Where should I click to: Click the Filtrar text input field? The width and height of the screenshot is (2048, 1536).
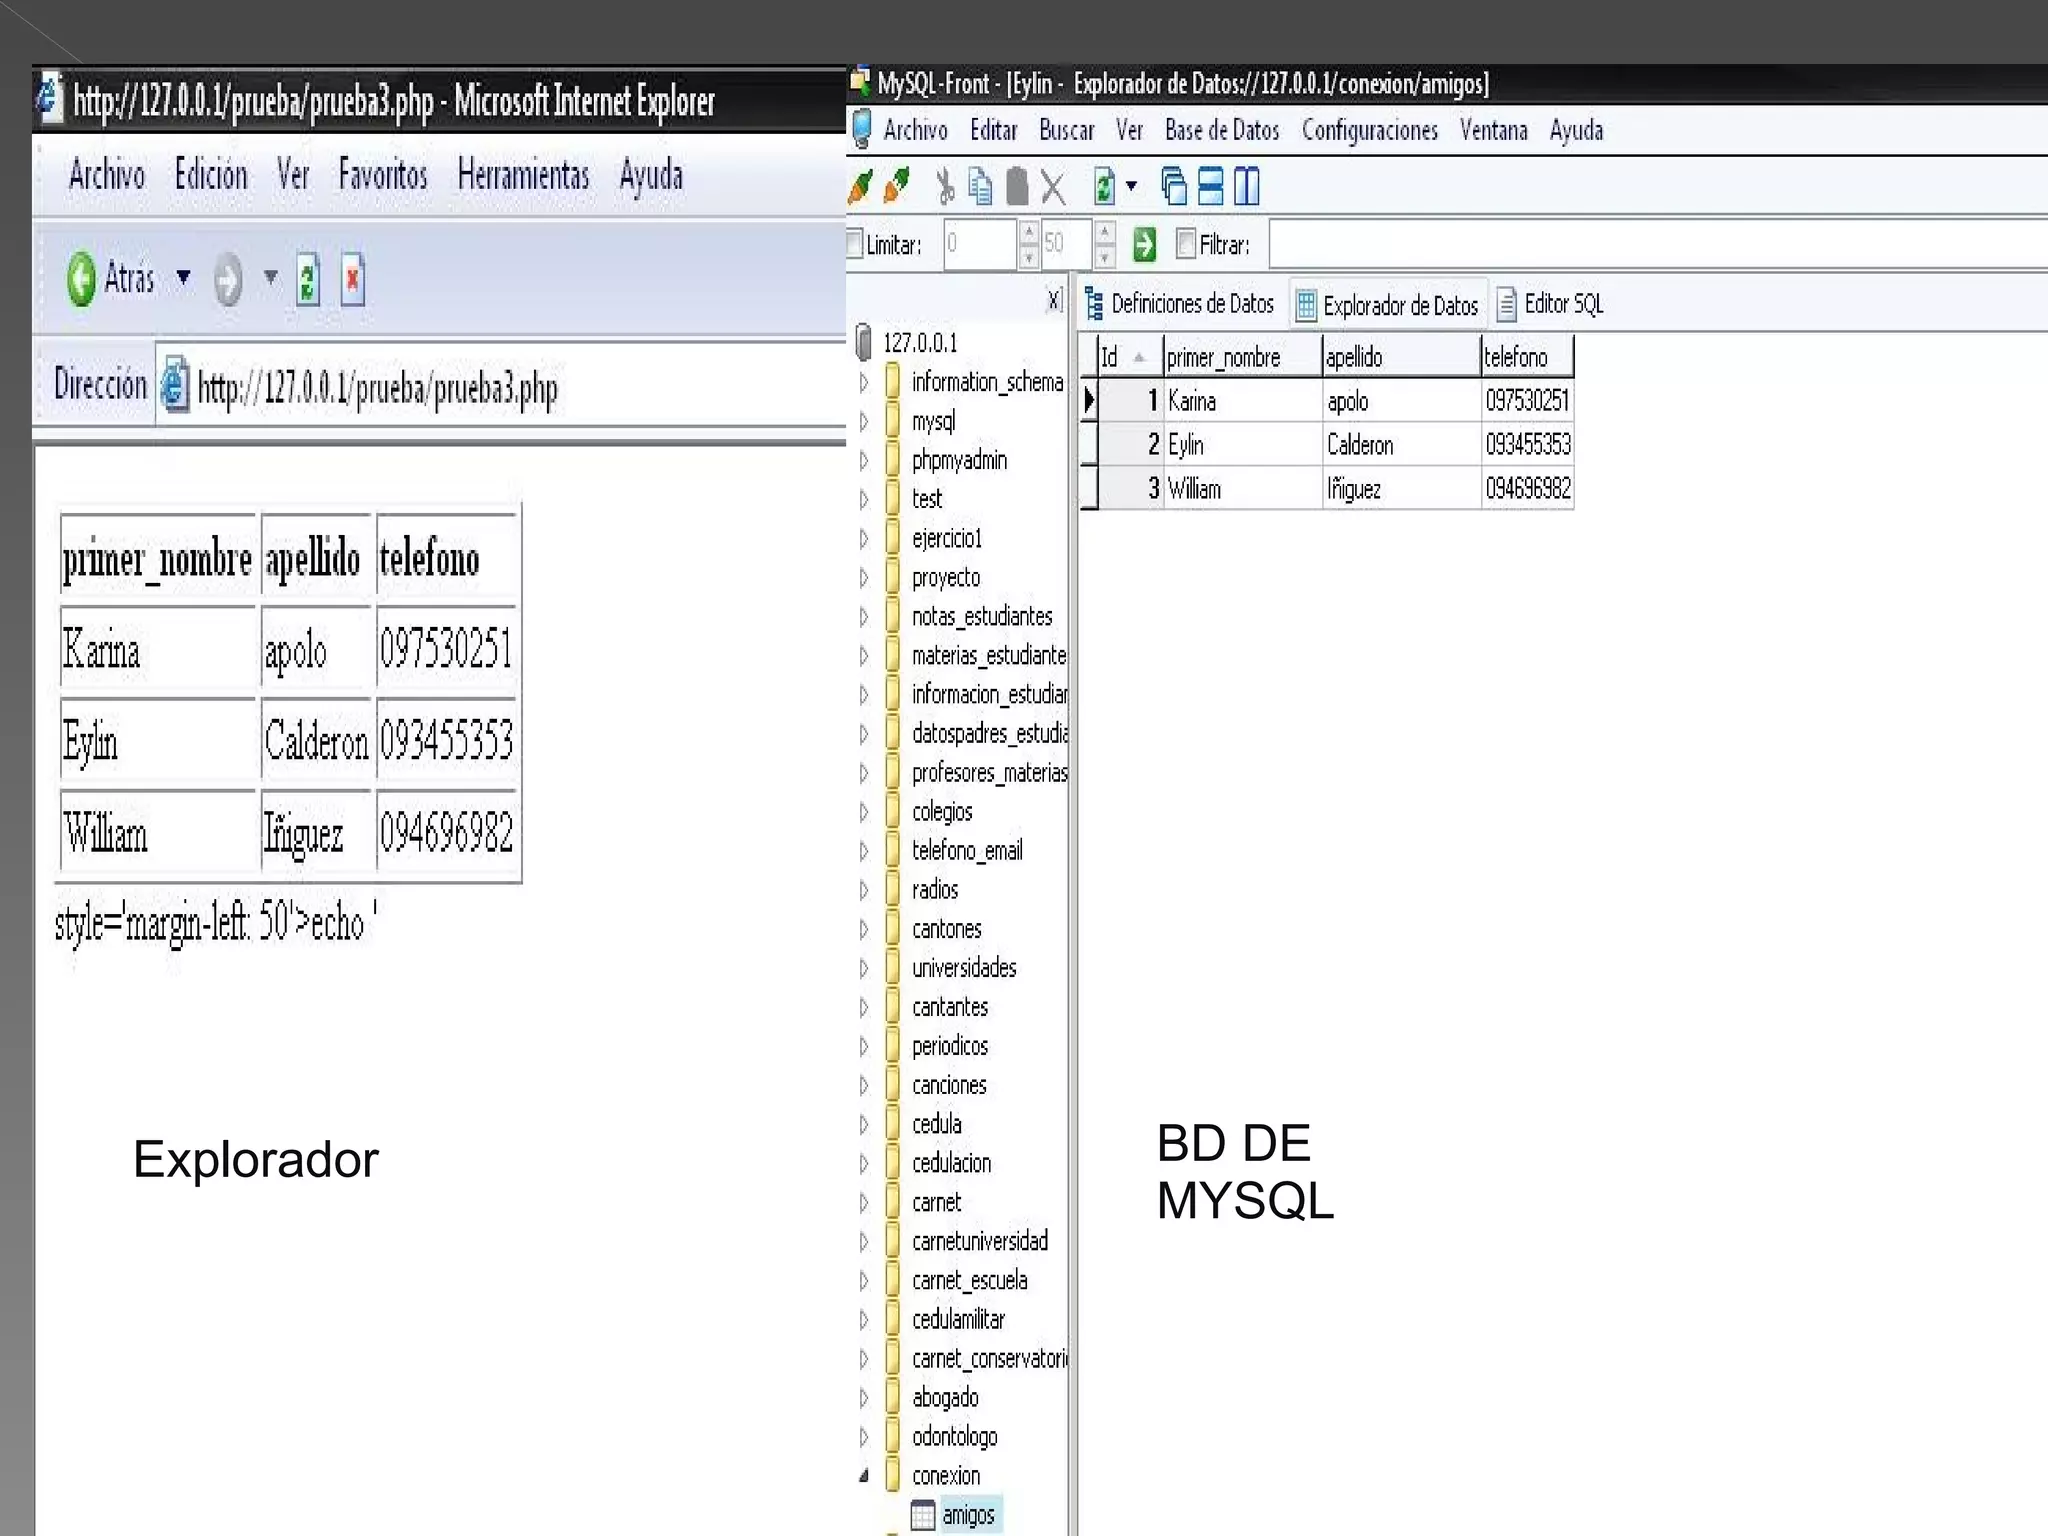point(1658,244)
